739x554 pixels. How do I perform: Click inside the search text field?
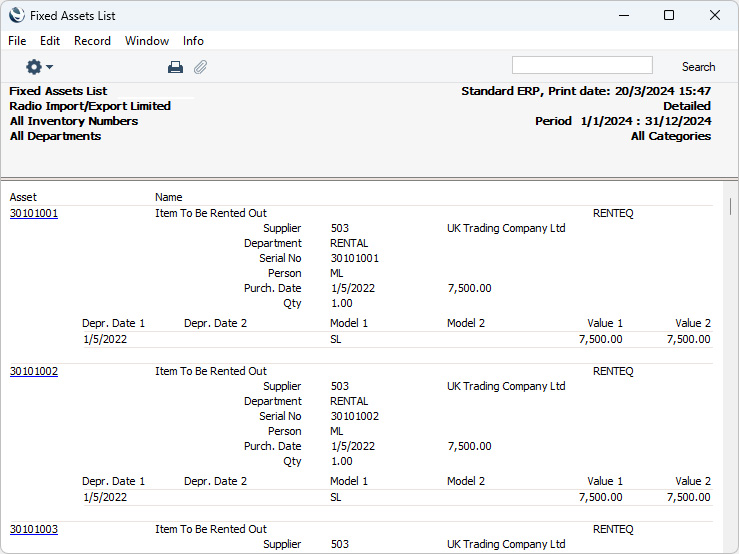tap(581, 66)
